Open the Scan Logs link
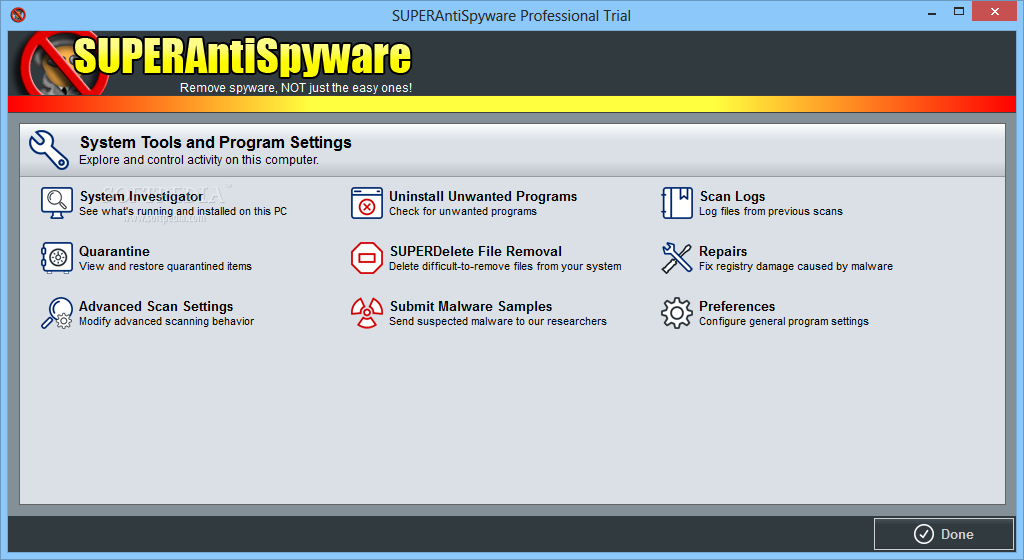 732,196
